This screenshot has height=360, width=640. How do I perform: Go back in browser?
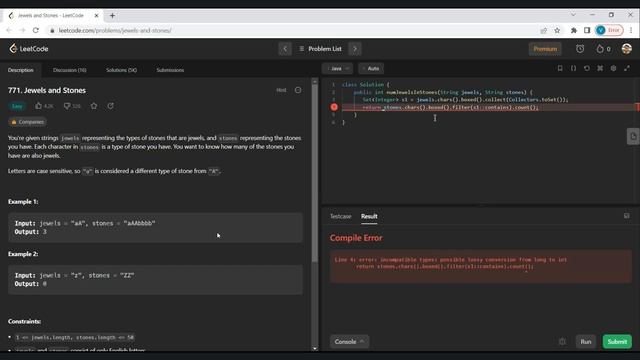(x=9, y=30)
